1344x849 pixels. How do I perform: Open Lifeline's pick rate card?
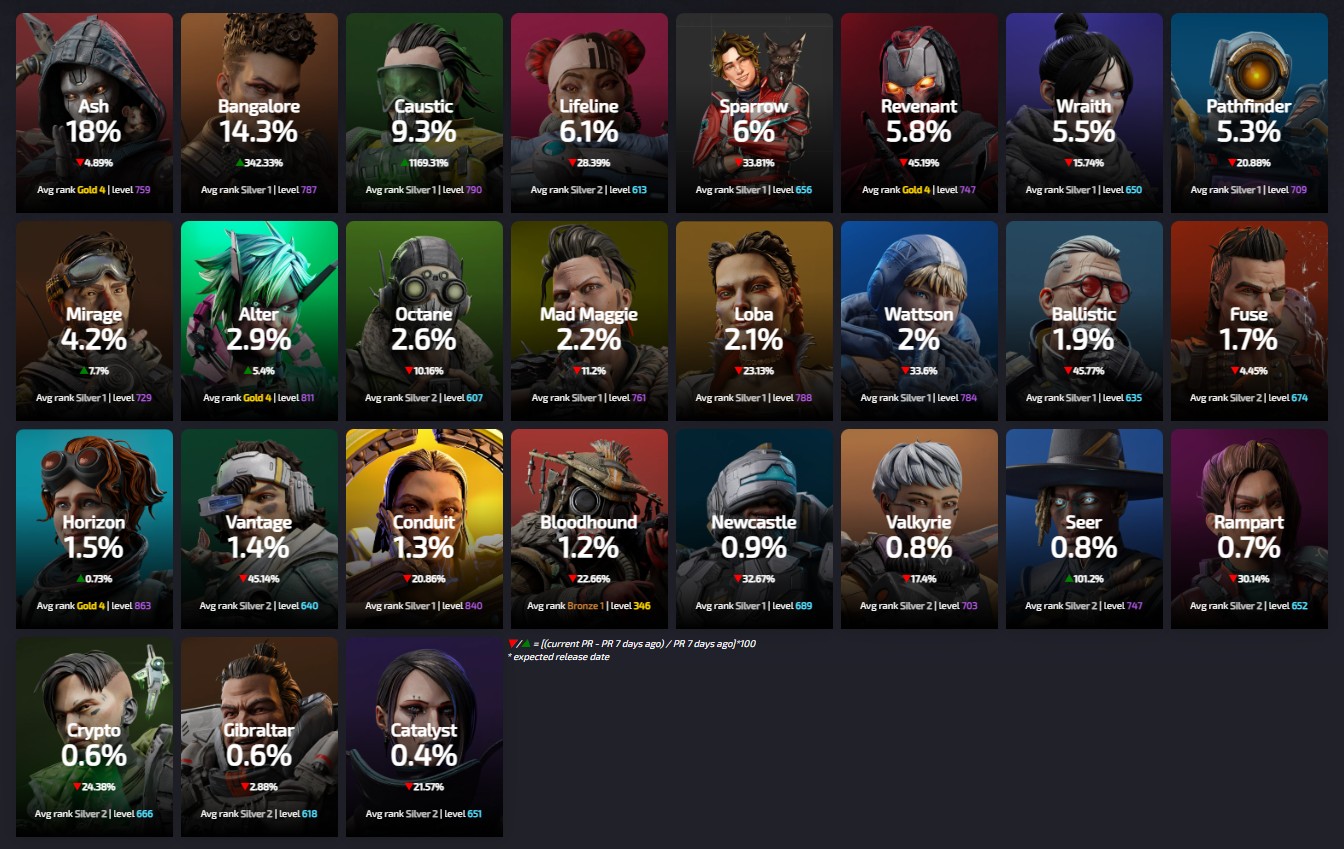[x=589, y=113]
